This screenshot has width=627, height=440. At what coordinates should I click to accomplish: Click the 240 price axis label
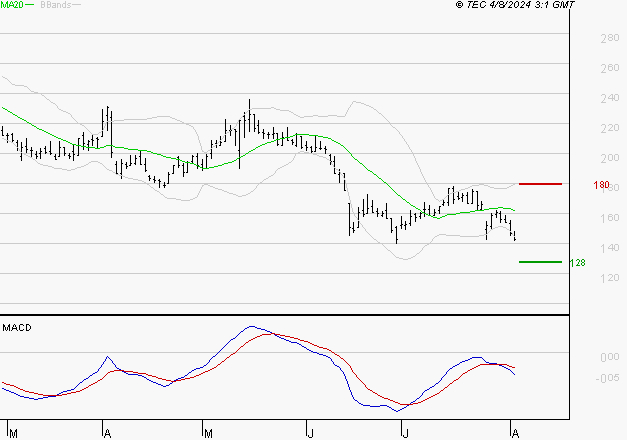point(610,98)
